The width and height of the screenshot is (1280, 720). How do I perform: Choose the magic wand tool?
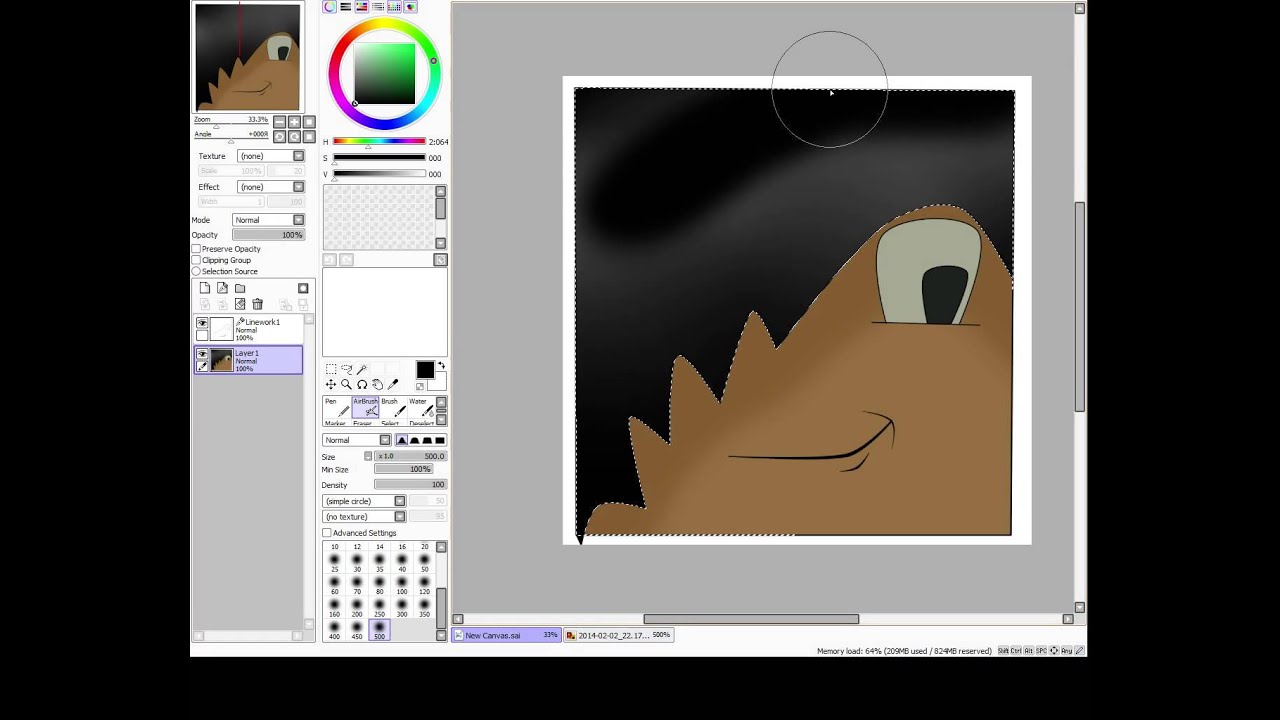[362, 369]
